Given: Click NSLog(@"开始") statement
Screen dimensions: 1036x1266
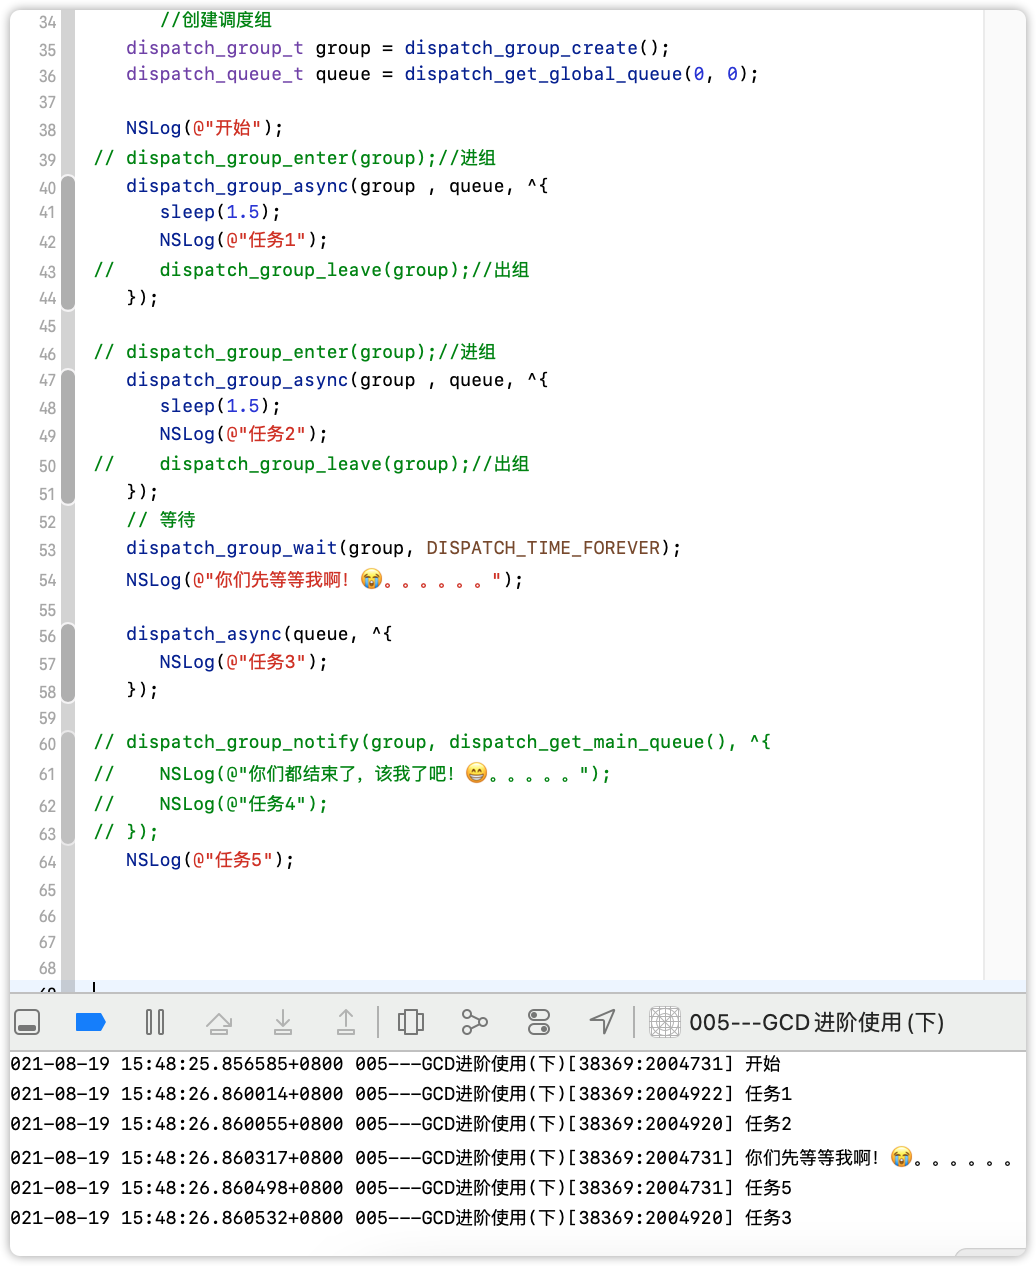Looking at the screenshot, I should point(205,128).
